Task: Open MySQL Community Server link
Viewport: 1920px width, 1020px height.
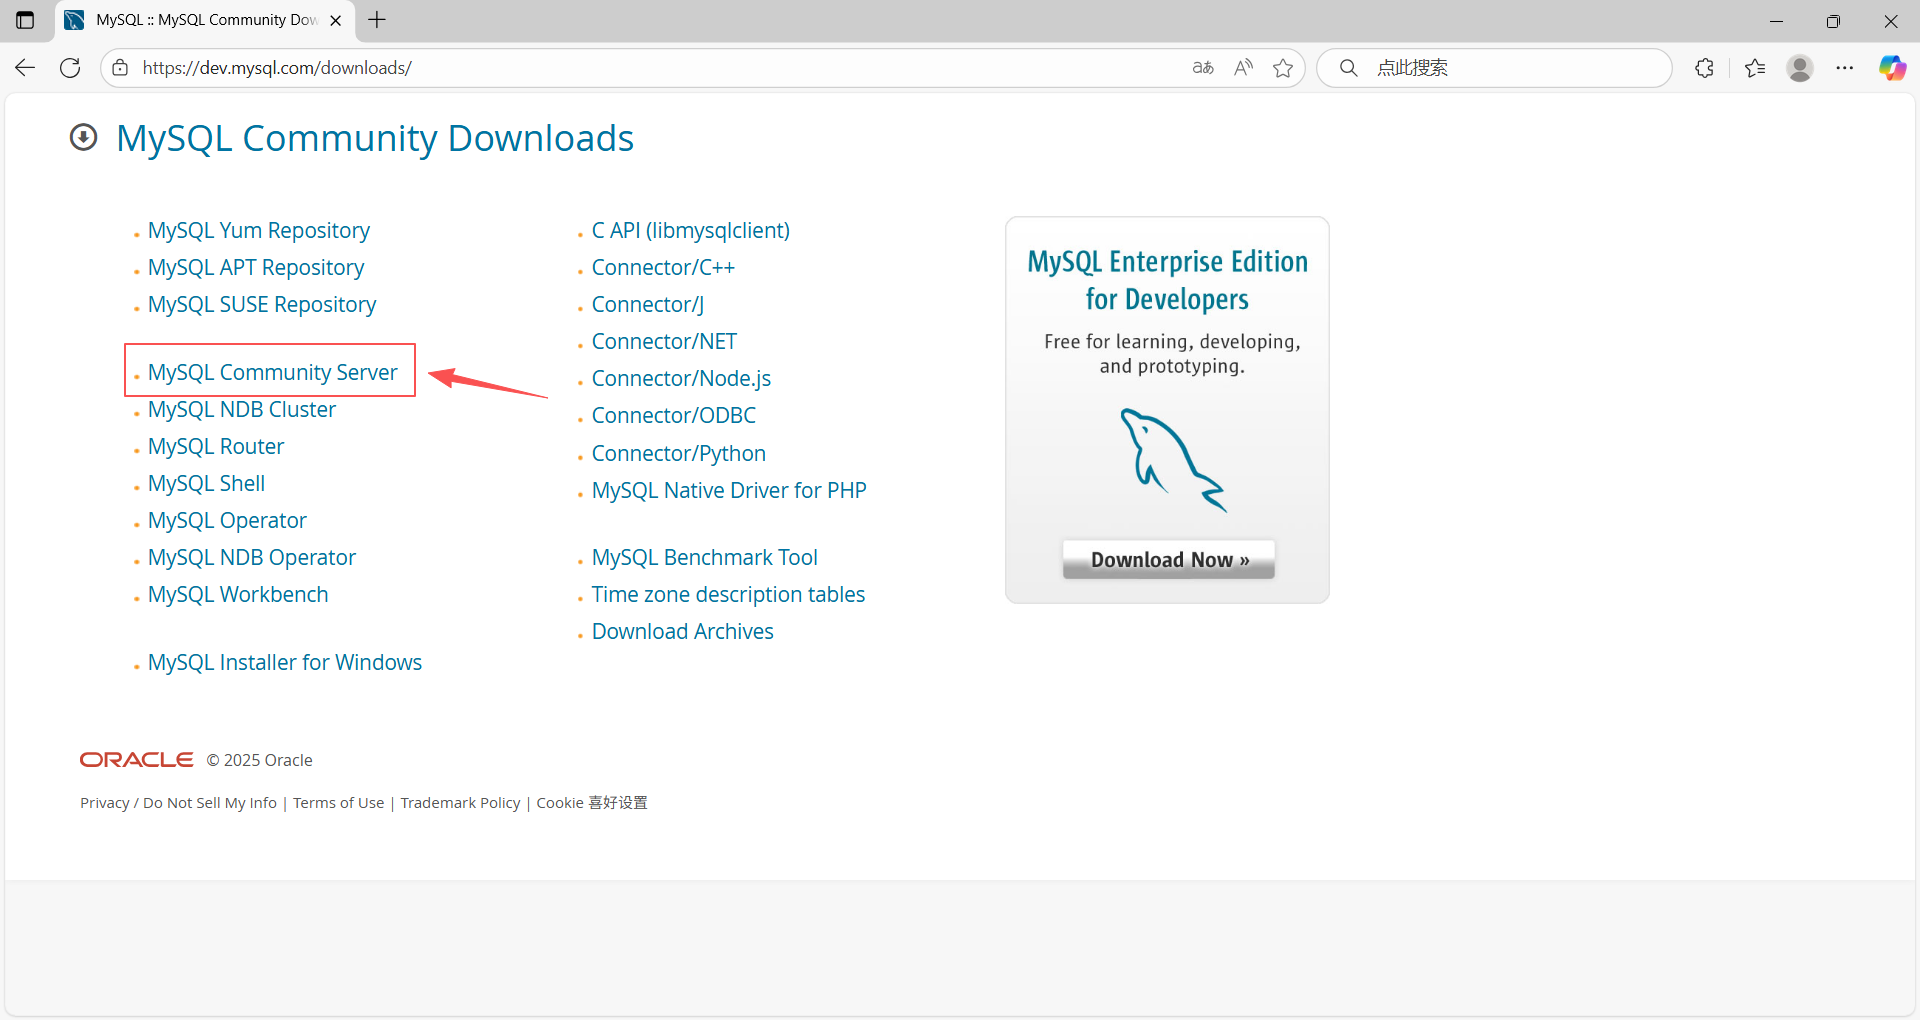Action: click(273, 372)
